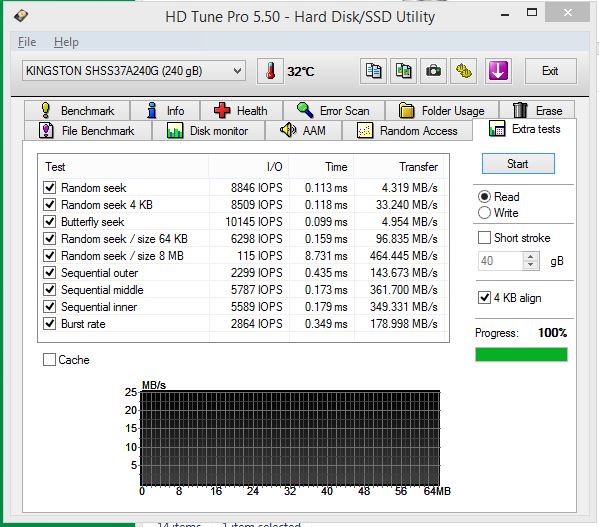Open the Help menu

tap(66, 42)
